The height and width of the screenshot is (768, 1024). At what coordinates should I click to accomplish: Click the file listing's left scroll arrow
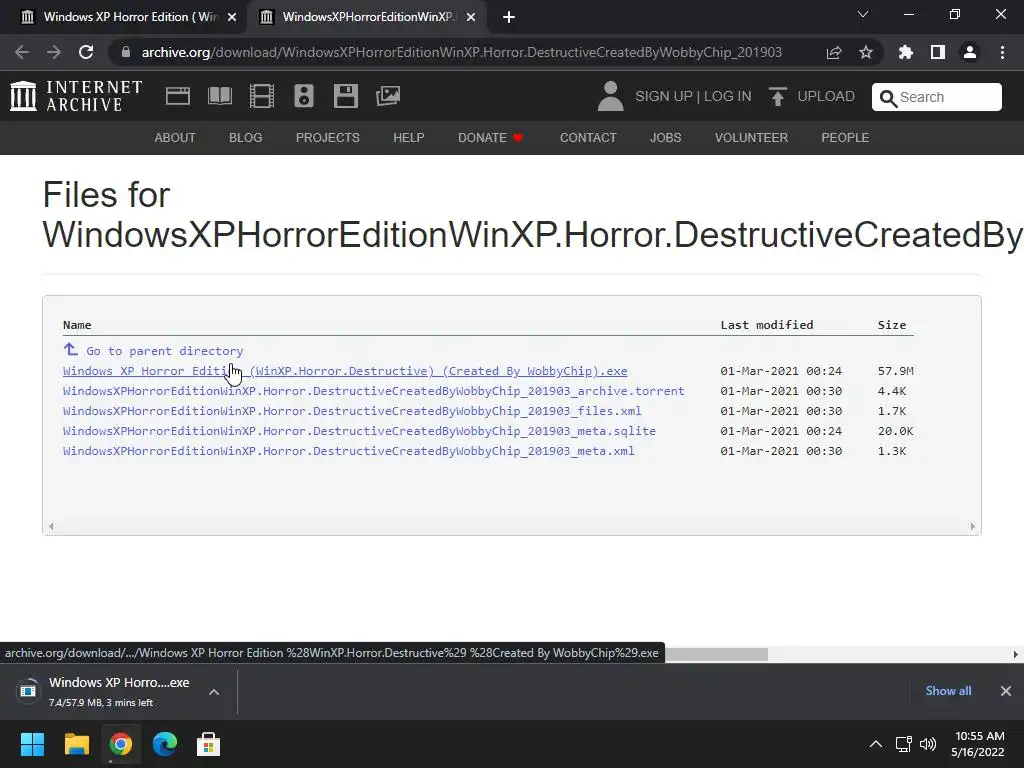pos(51,526)
